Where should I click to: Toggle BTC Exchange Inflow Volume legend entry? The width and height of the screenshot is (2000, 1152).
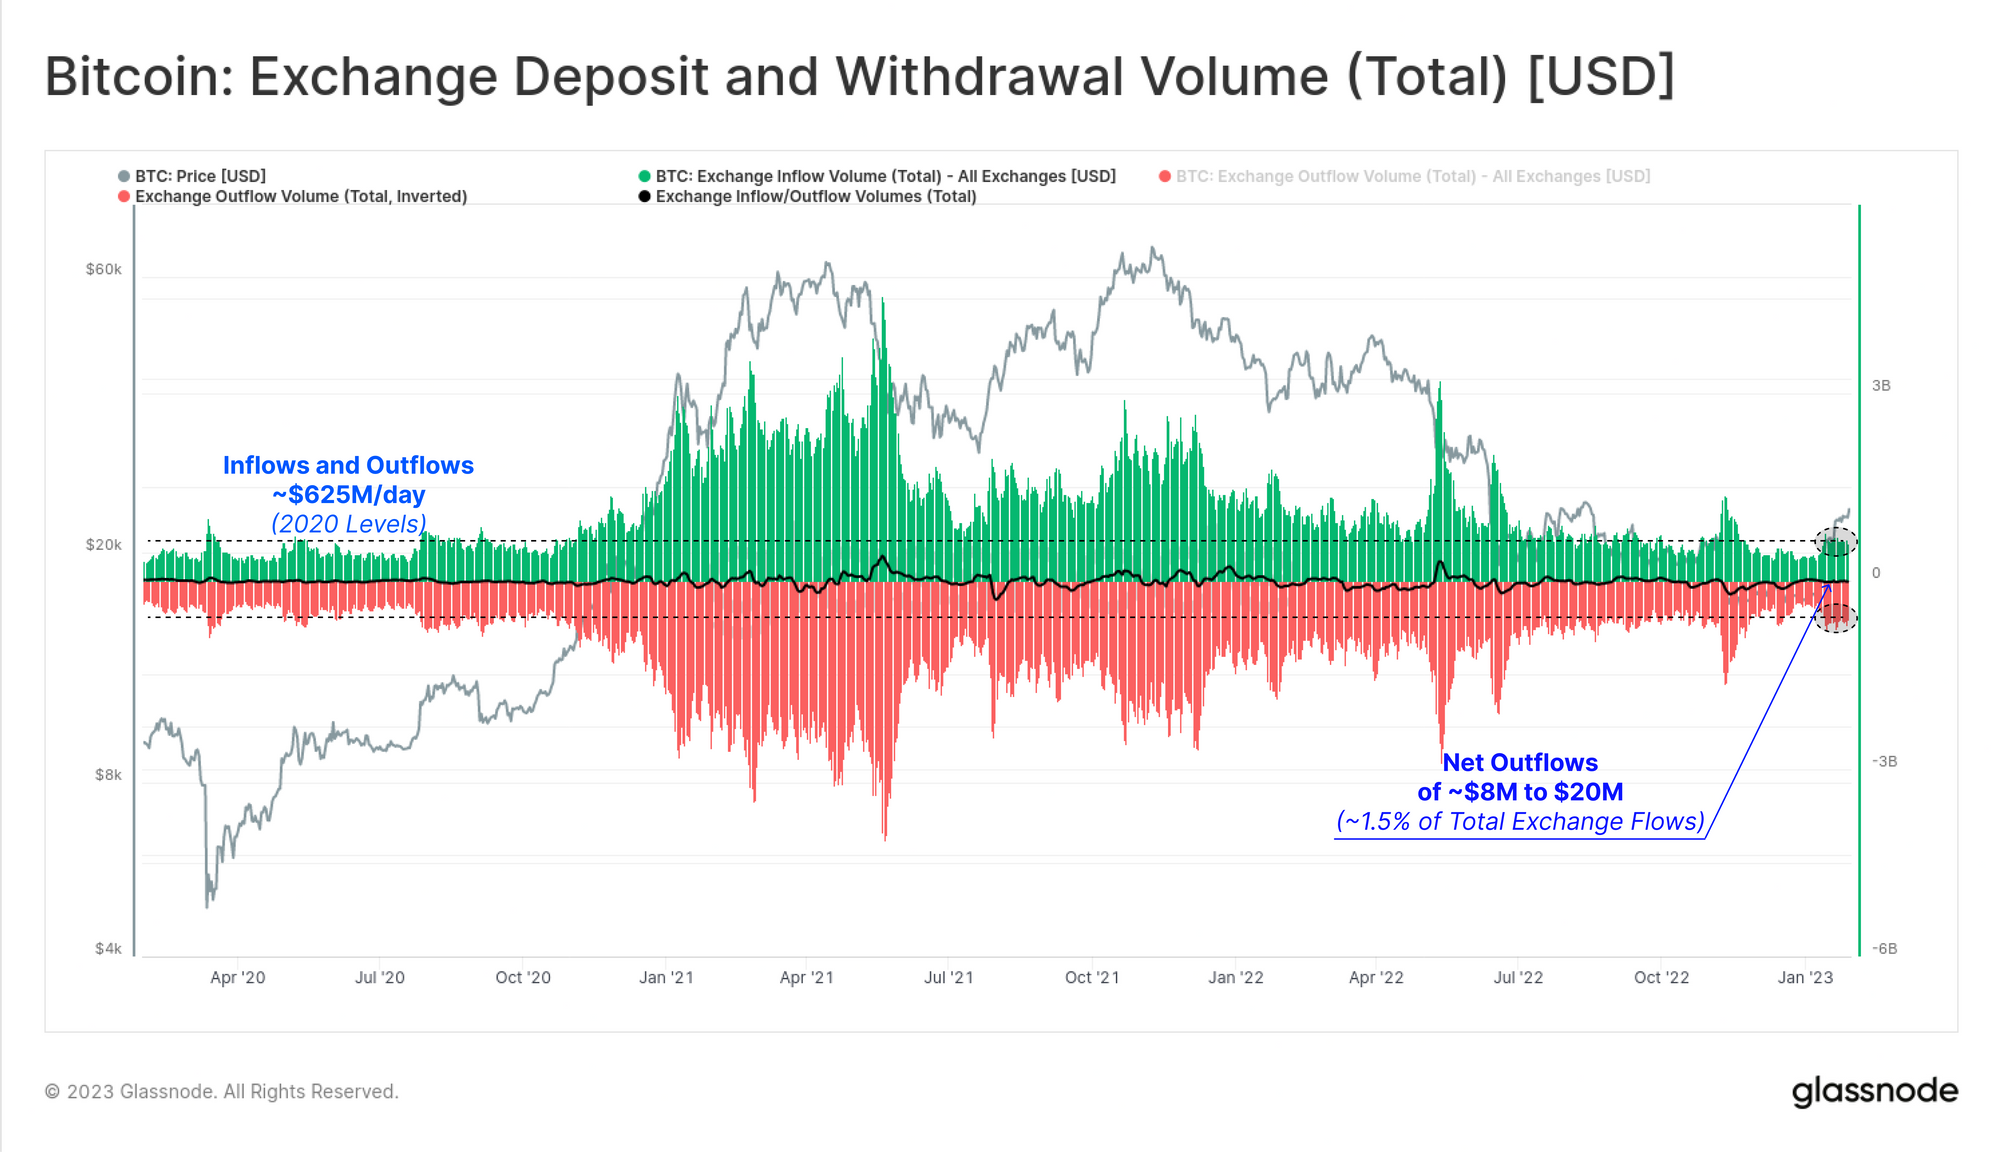coord(885,176)
